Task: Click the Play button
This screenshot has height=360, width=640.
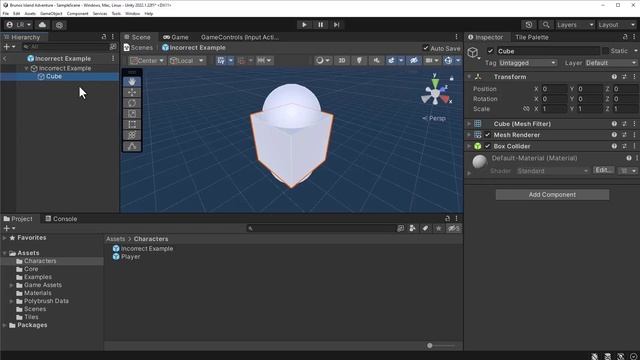Action: click(x=304, y=25)
